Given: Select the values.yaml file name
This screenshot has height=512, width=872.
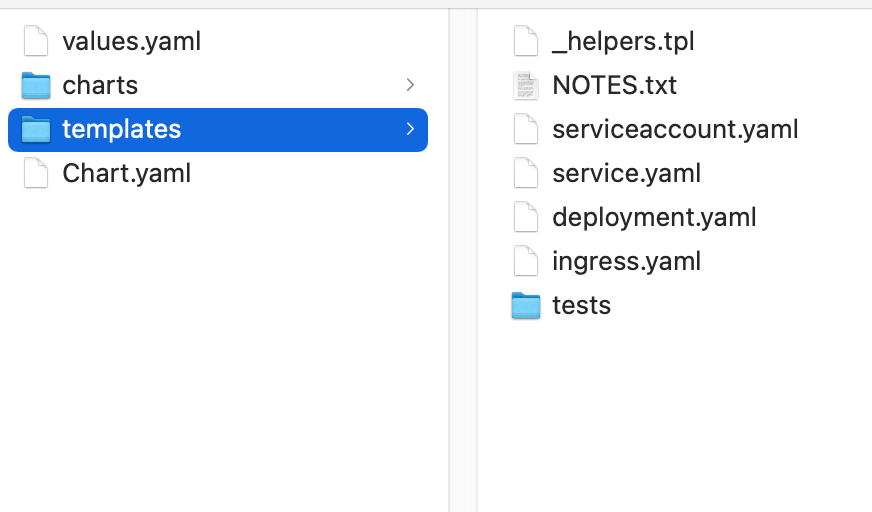Looking at the screenshot, I should click(131, 42).
